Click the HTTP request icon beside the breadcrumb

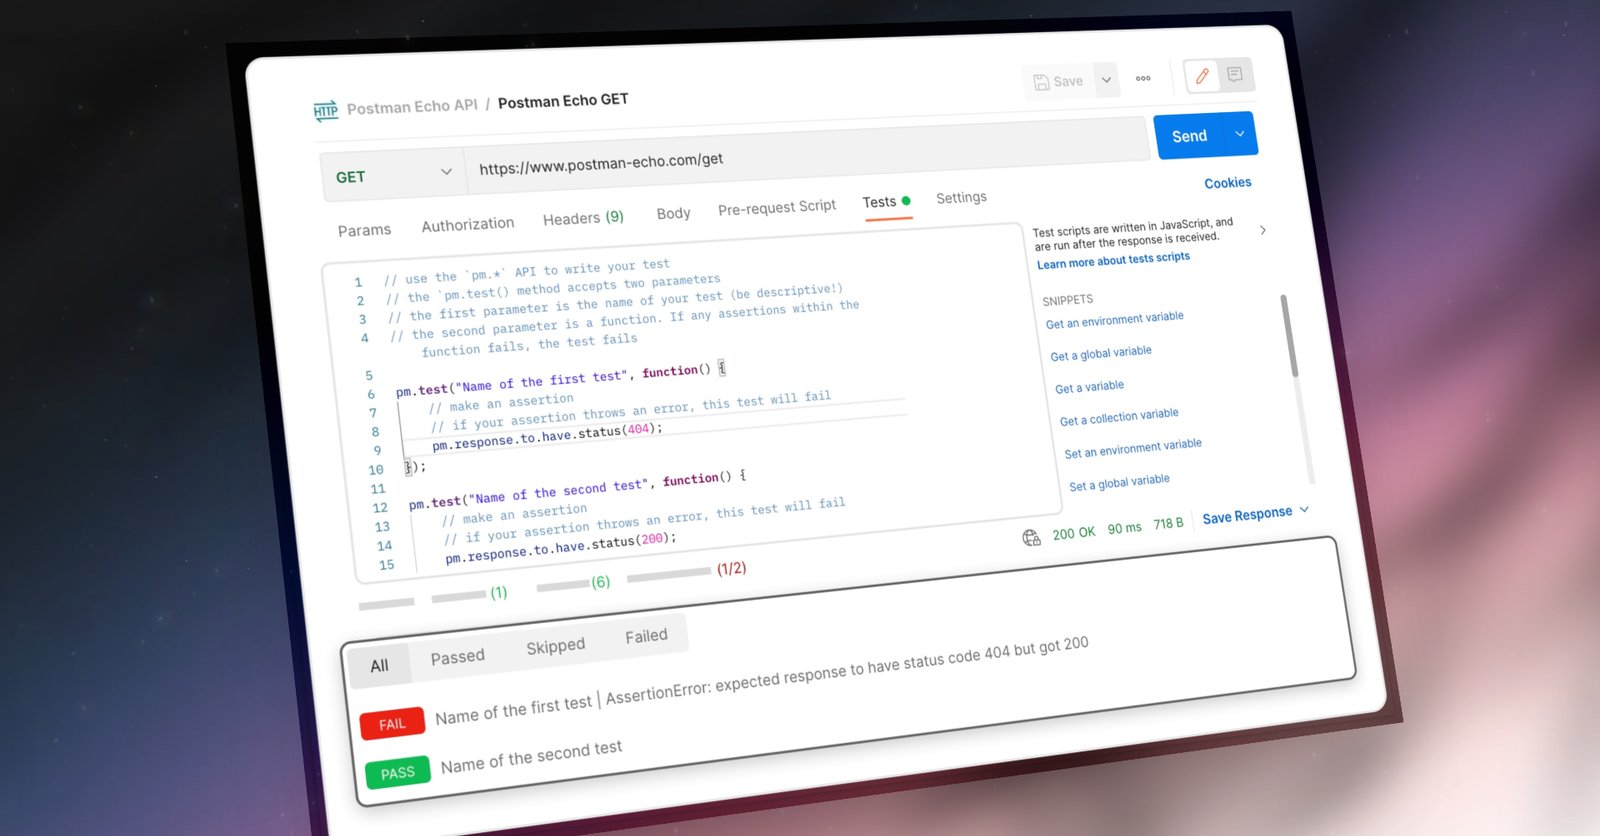(x=325, y=110)
